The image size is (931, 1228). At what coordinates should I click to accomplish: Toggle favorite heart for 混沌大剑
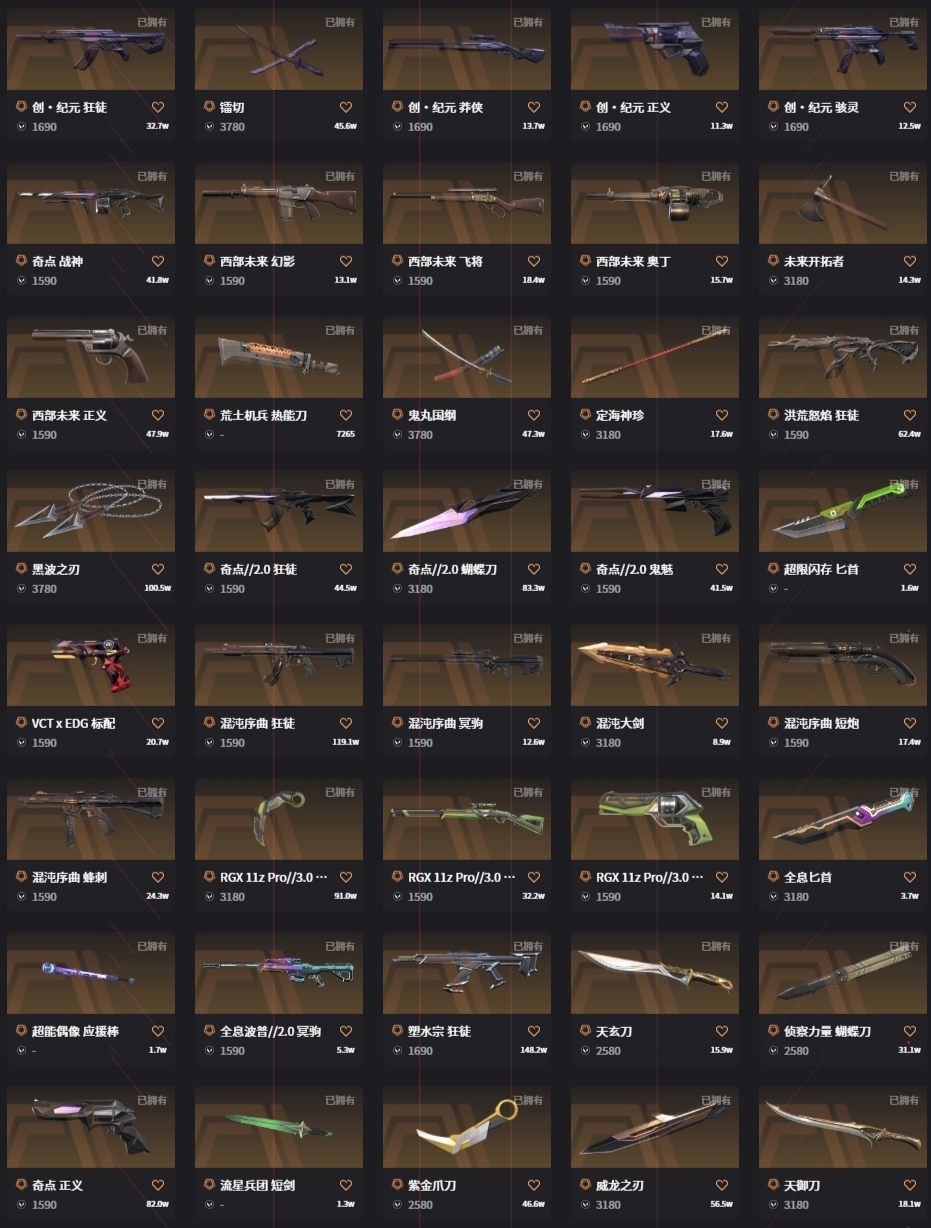click(722, 723)
